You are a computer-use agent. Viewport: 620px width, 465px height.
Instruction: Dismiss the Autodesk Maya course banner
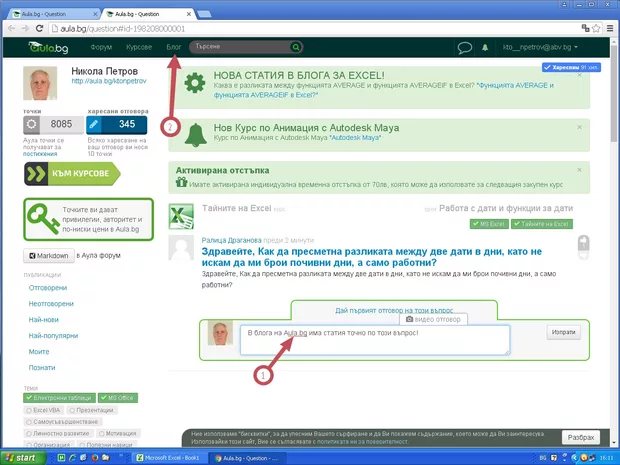[579, 127]
